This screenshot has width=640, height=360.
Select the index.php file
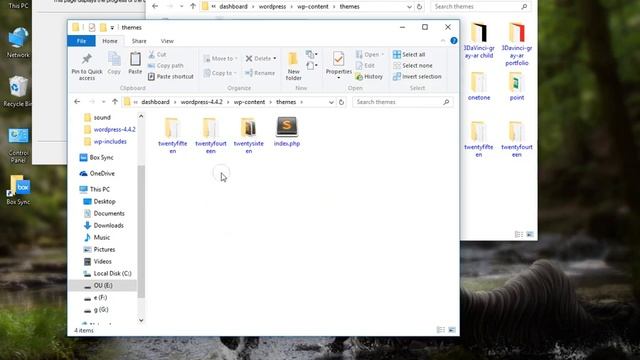point(287,132)
